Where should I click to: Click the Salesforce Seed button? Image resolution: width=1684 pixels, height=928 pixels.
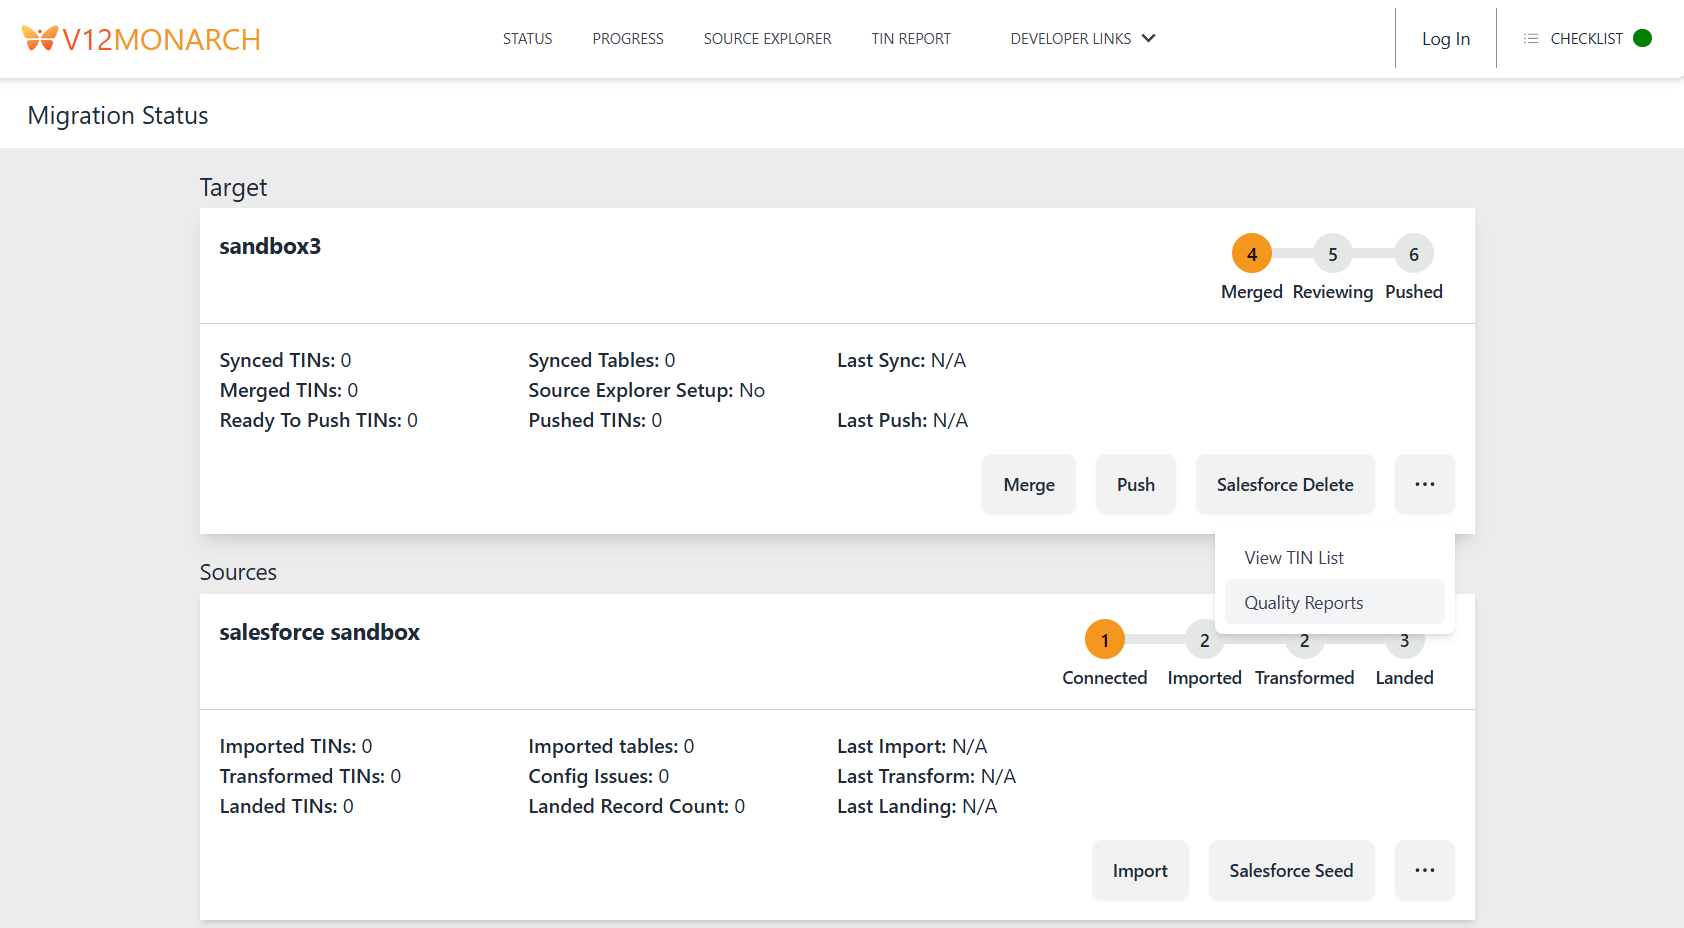tap(1291, 870)
